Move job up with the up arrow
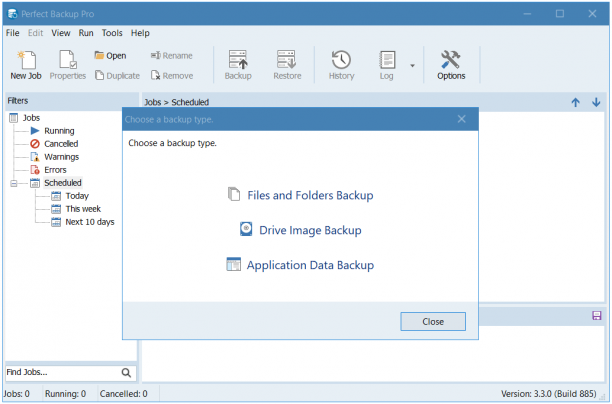 (x=575, y=102)
